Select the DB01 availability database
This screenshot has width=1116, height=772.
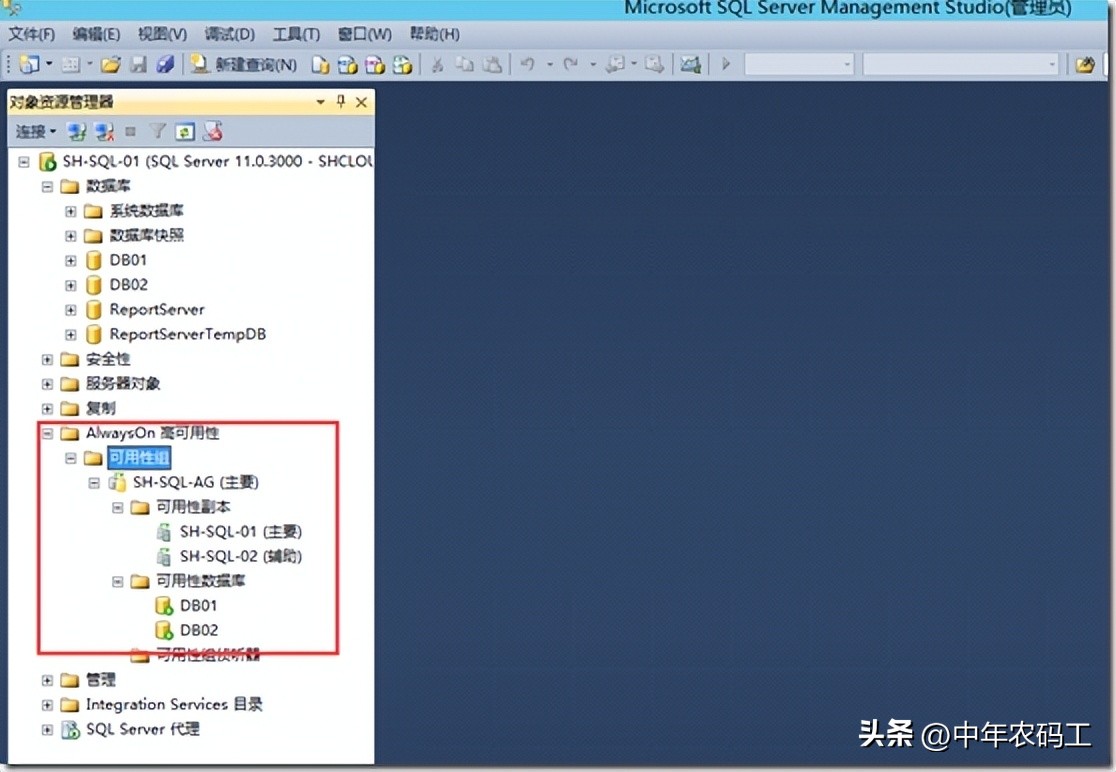(x=197, y=605)
